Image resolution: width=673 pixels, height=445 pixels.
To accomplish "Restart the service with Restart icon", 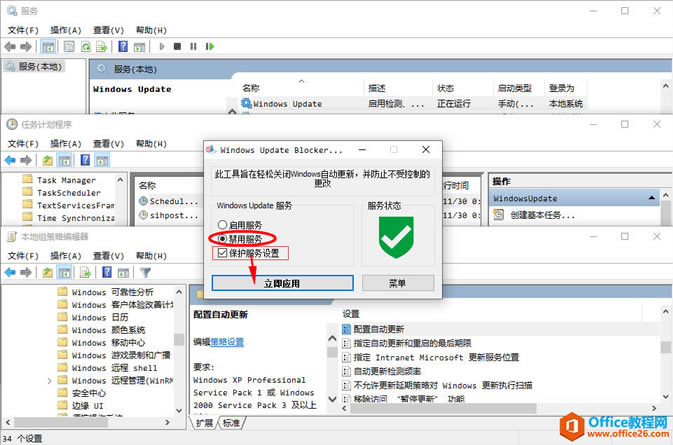I will 209,46.
